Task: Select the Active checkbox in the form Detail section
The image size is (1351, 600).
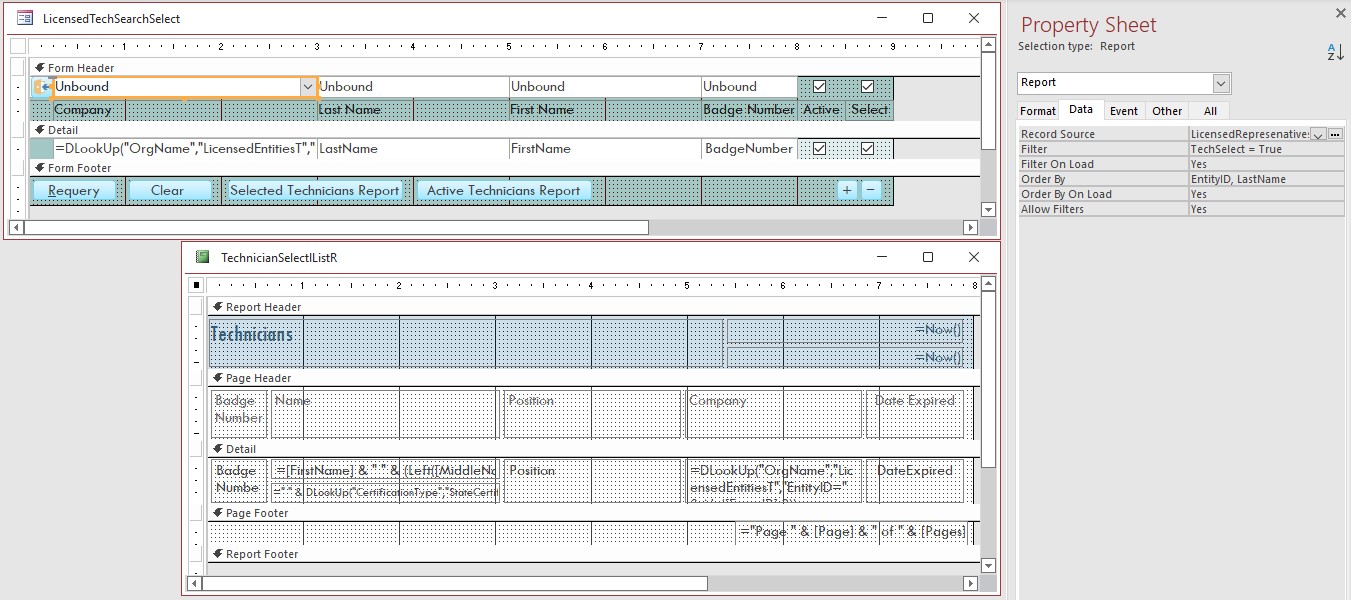Action: pos(819,149)
